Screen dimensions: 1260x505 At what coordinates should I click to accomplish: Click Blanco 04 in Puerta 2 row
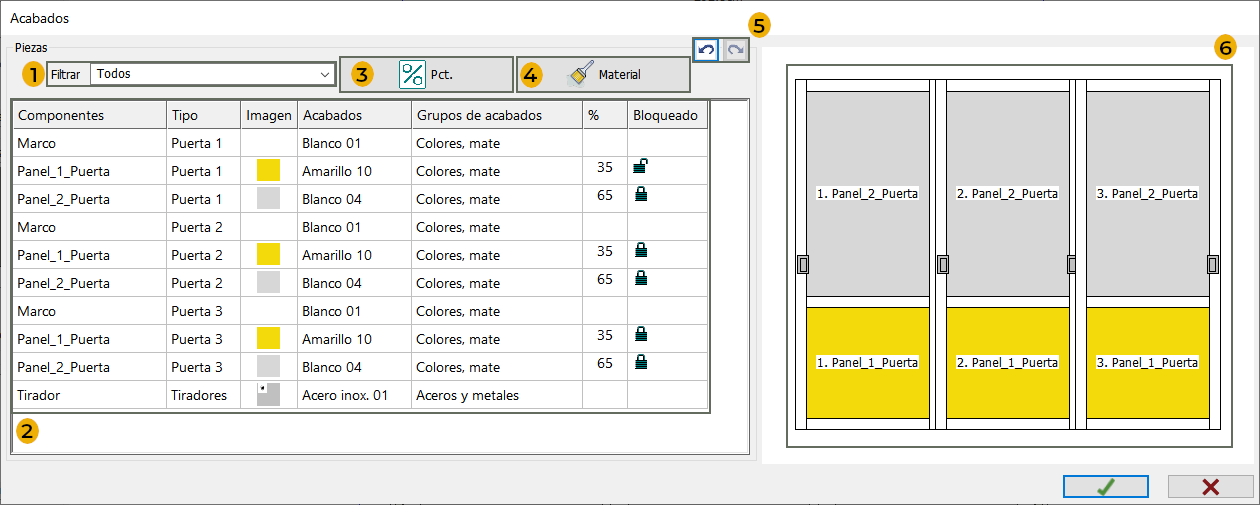pyautogui.click(x=354, y=283)
